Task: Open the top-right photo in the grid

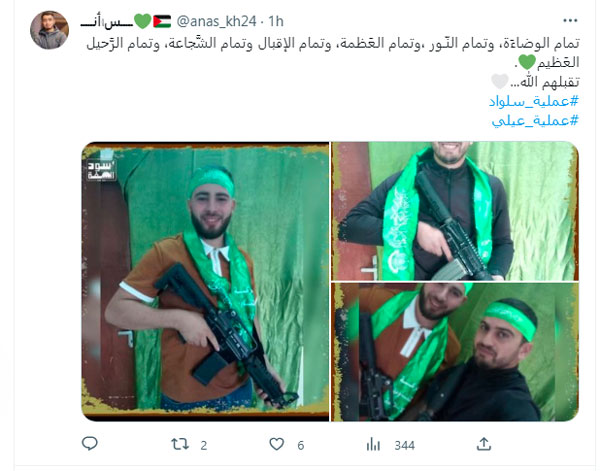Action: coord(455,211)
